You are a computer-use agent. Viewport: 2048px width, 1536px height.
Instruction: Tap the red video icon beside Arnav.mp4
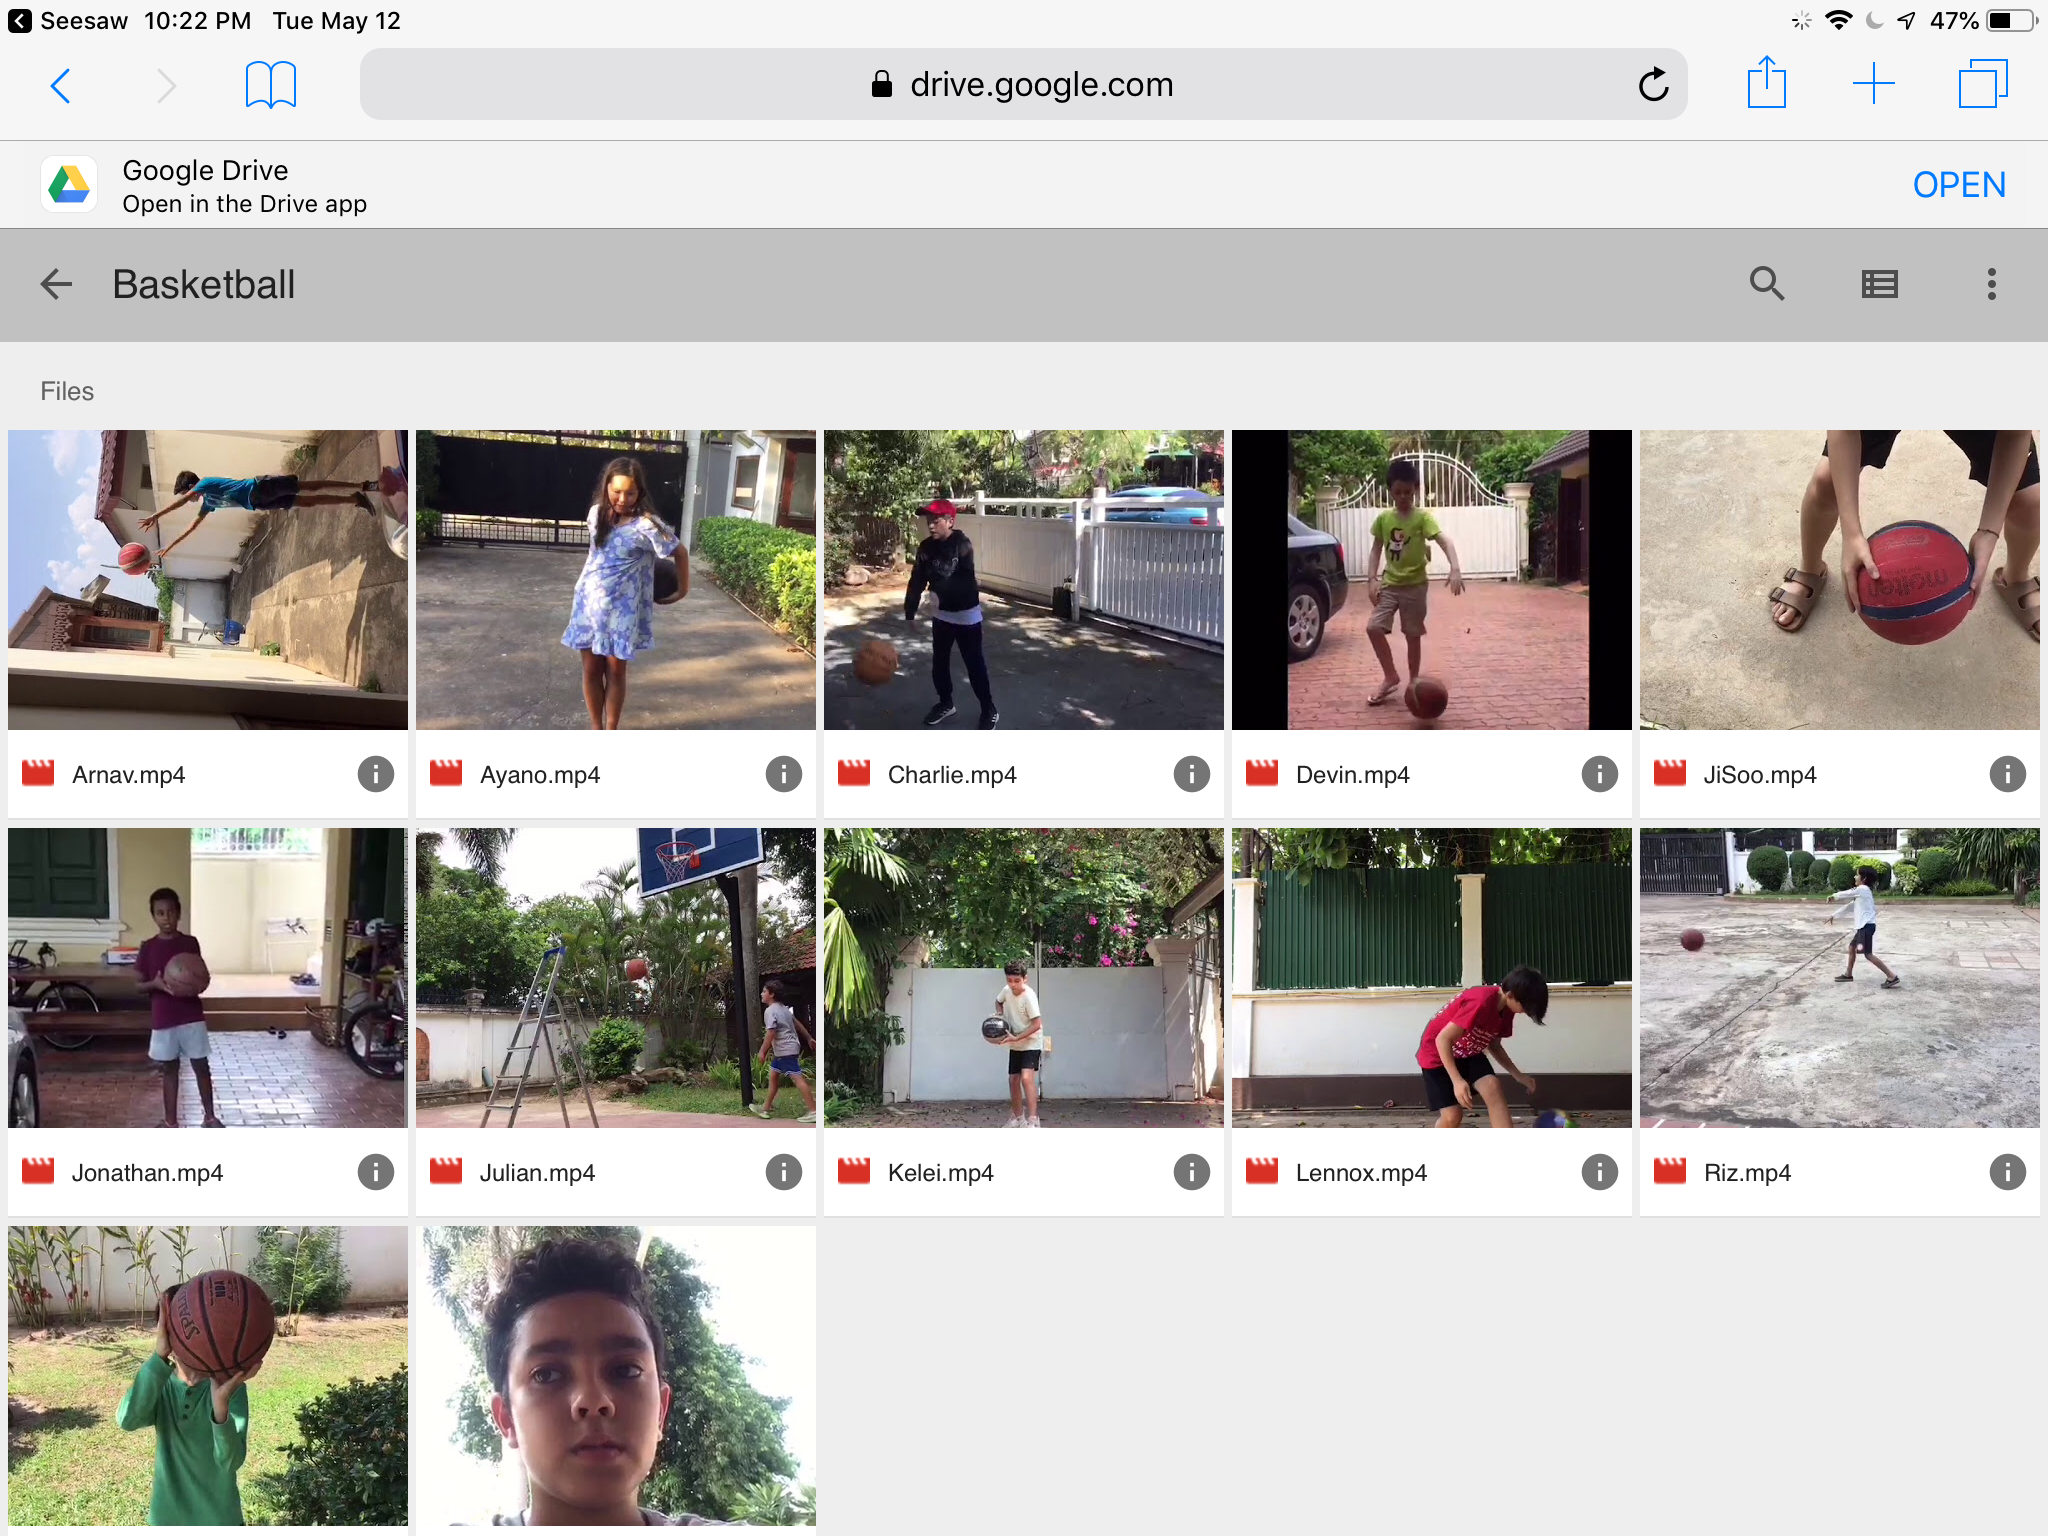[38, 774]
